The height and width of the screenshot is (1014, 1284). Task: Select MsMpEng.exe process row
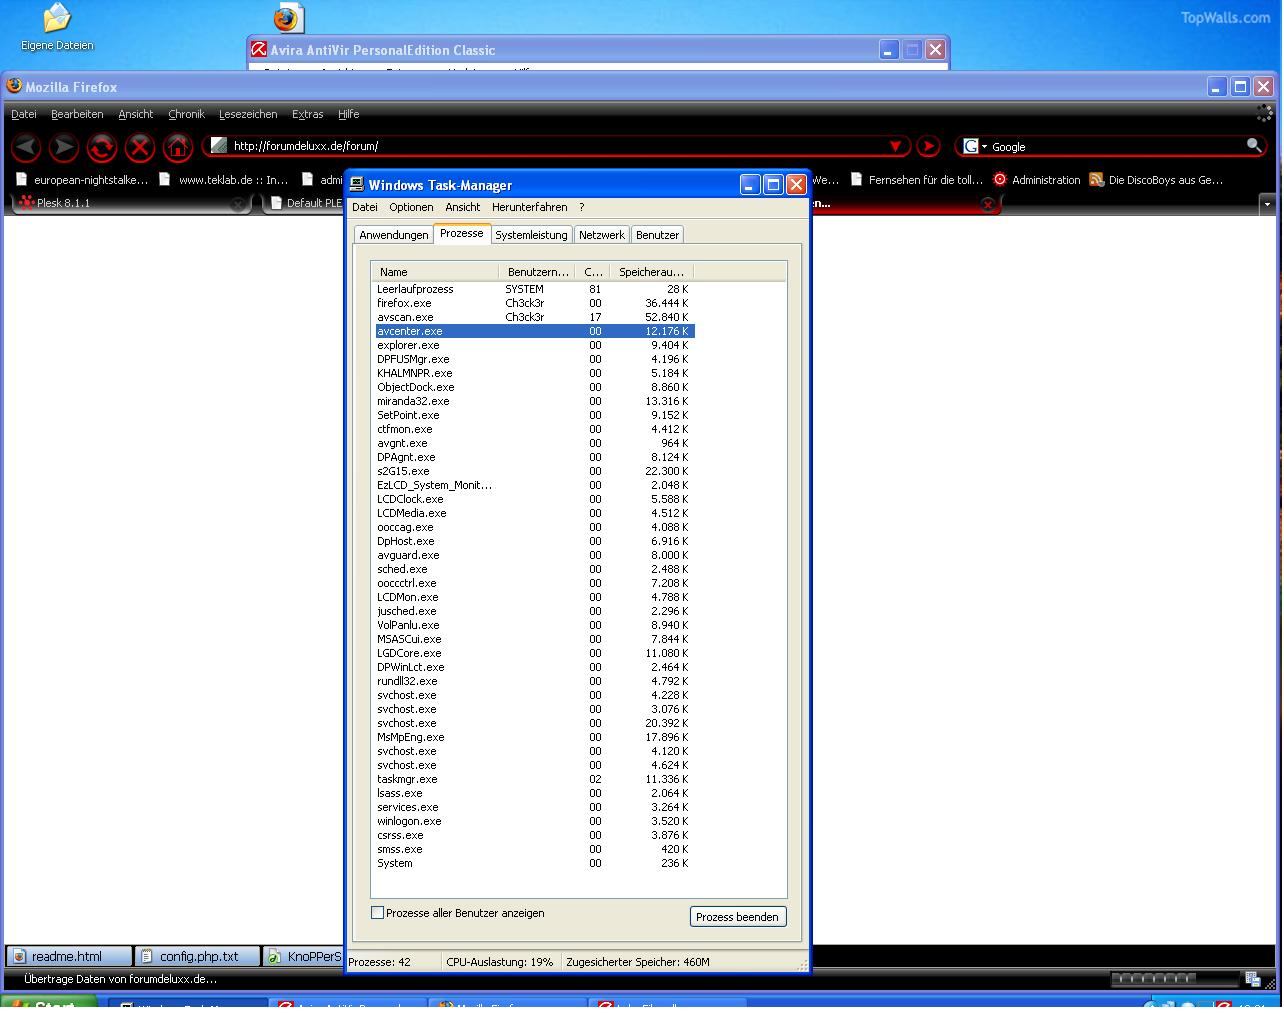click(534, 737)
